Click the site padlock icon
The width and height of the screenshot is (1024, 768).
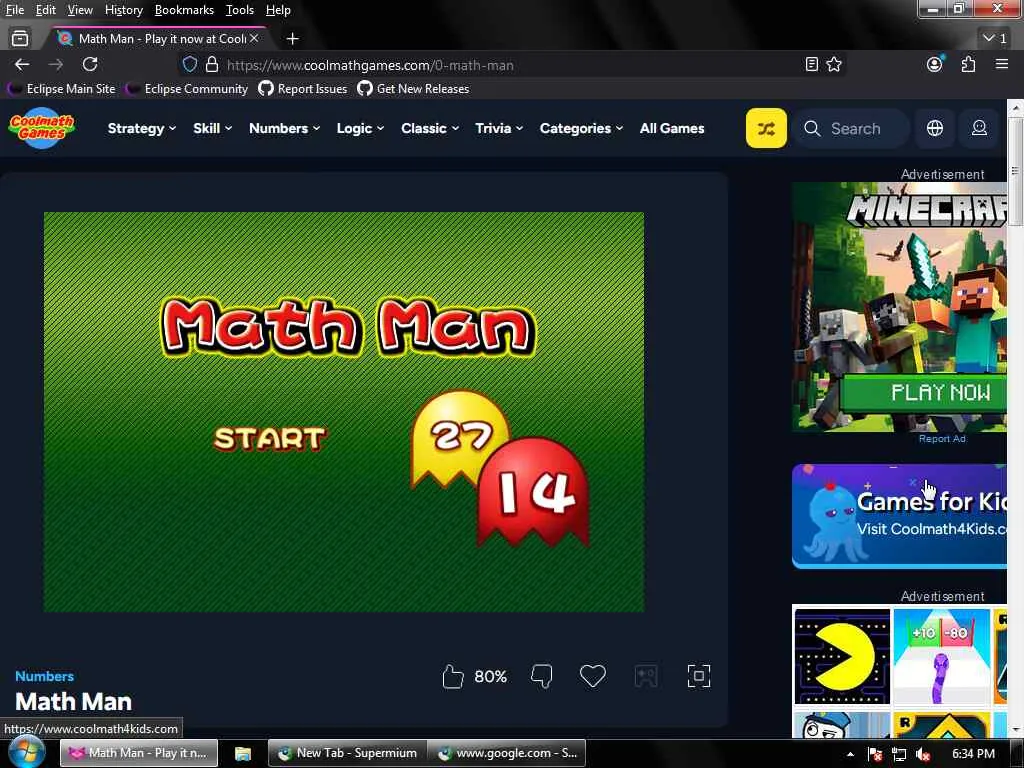[x=212, y=65]
